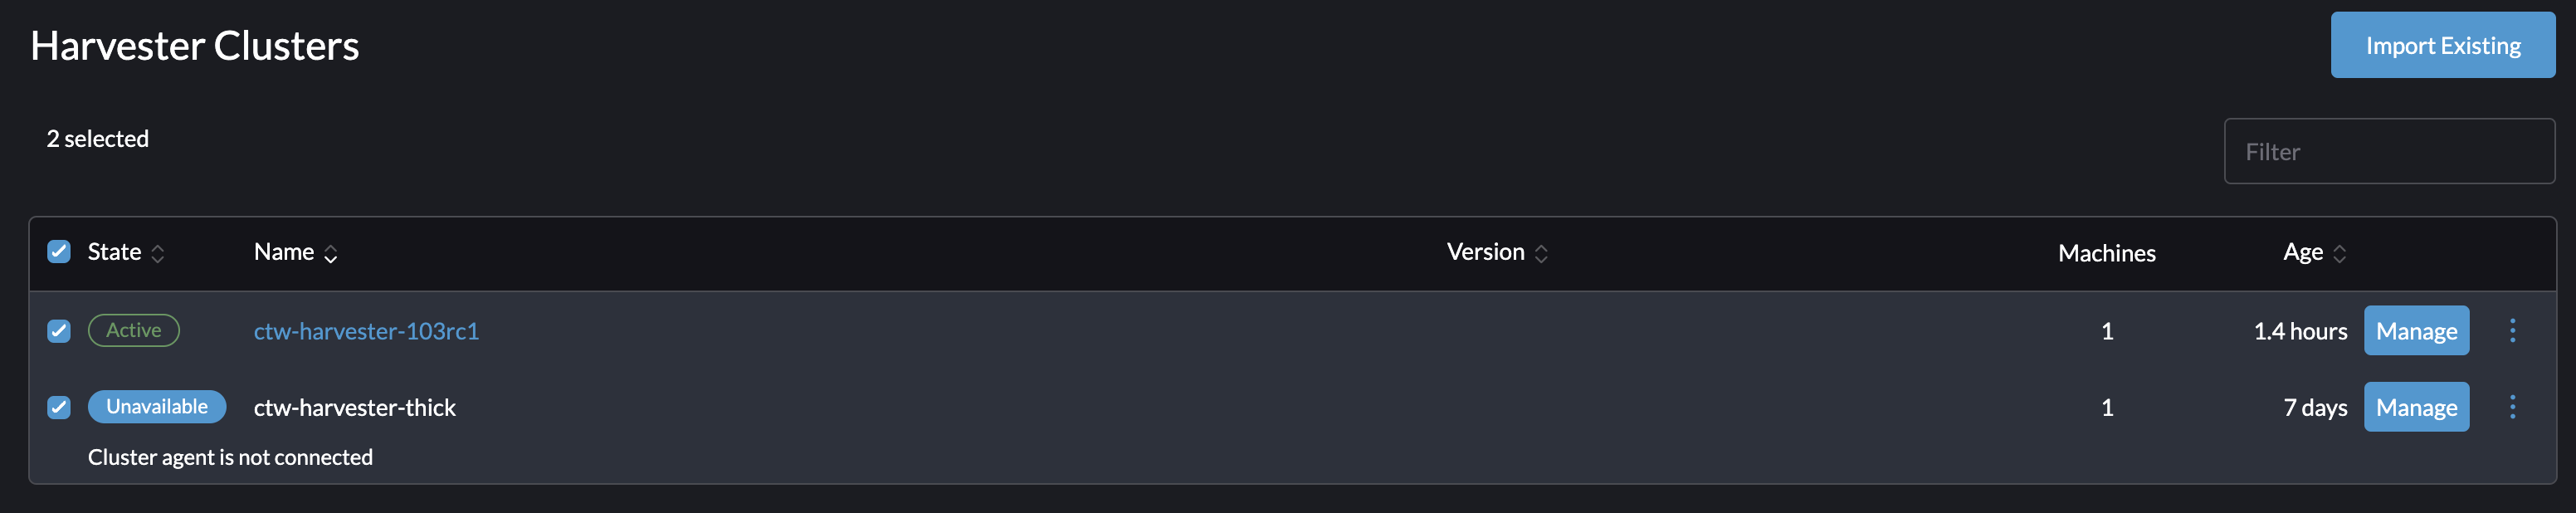Click inside the Filter input field
This screenshot has width=2576, height=513.
(2390, 151)
